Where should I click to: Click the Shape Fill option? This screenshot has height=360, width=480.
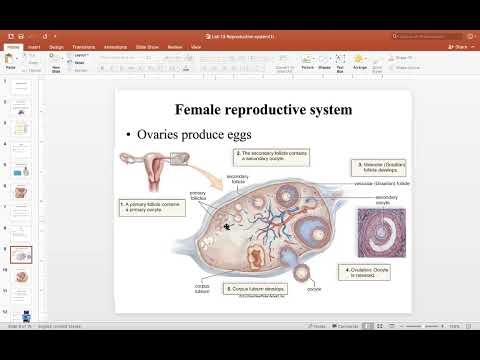click(401, 58)
